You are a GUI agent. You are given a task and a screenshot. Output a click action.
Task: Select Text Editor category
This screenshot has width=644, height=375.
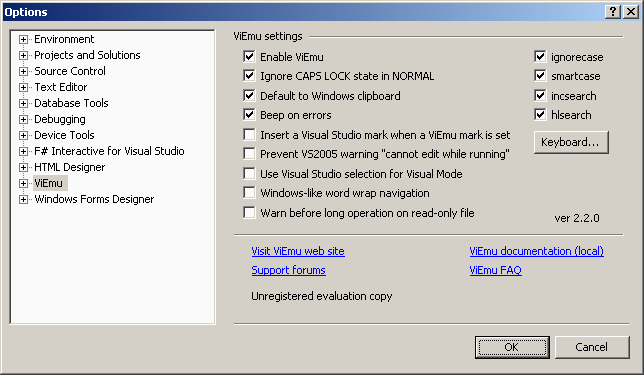61,87
